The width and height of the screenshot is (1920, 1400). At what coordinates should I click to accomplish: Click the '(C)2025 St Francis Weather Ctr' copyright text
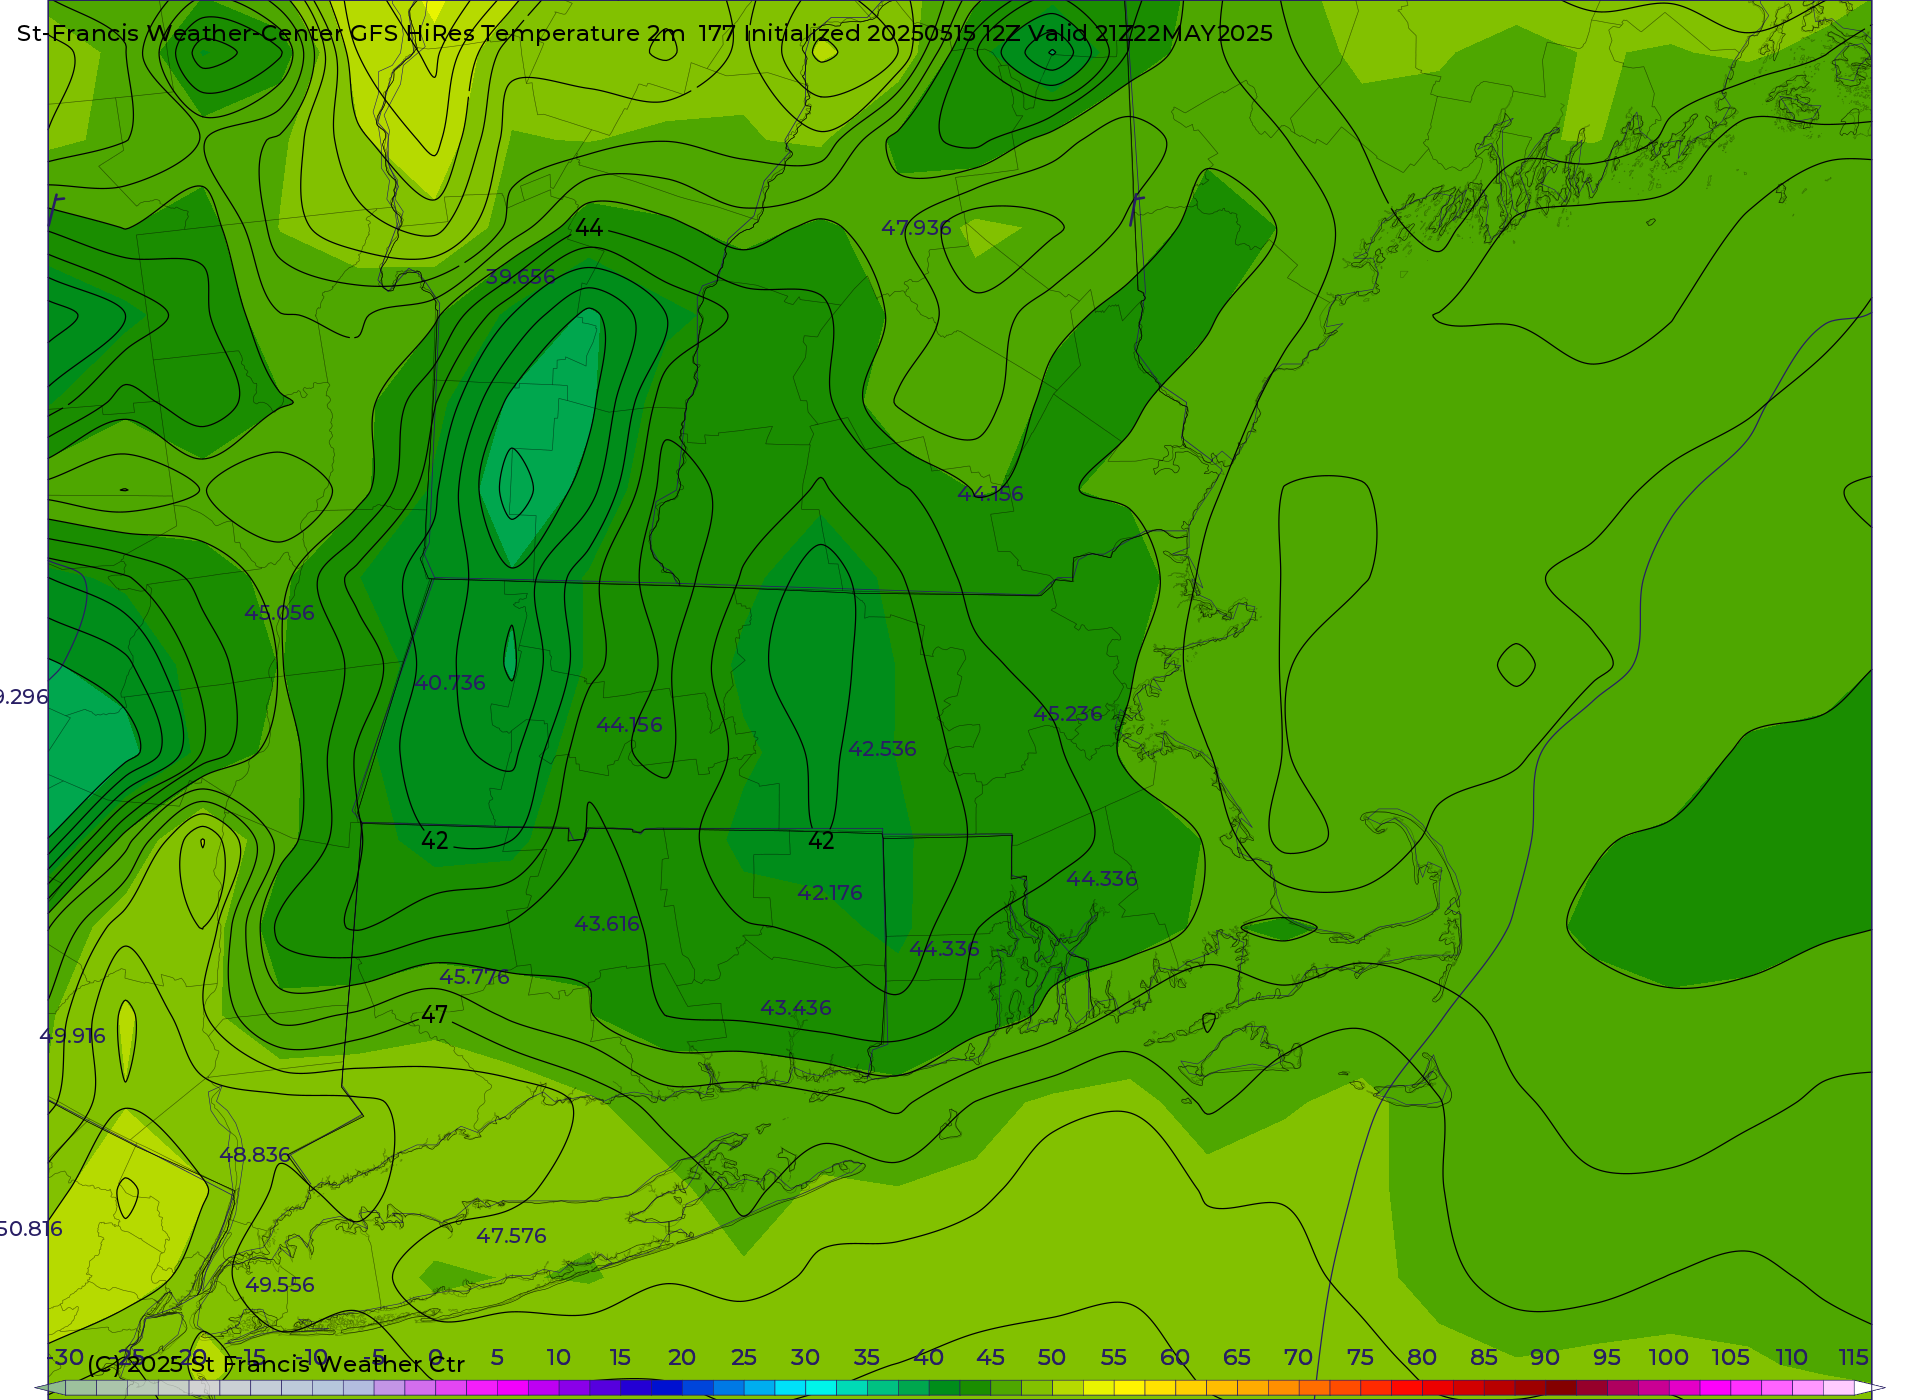[x=276, y=1364]
